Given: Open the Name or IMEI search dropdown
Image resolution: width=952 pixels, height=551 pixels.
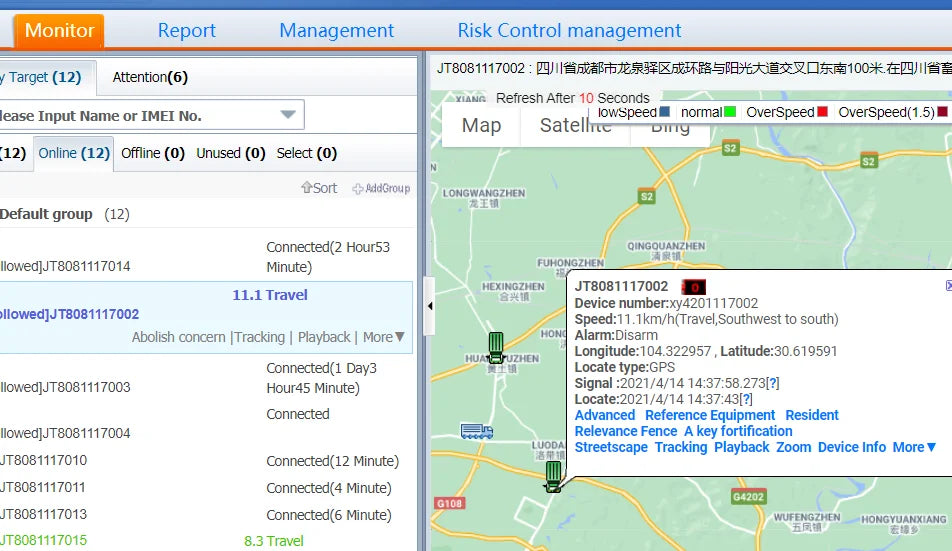Looking at the screenshot, I should pos(289,115).
